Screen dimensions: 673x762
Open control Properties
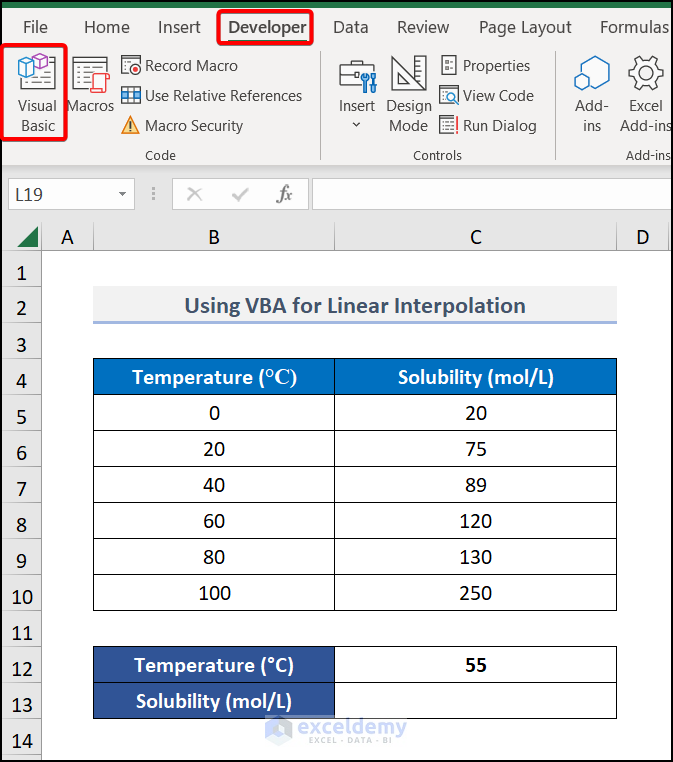click(x=486, y=66)
